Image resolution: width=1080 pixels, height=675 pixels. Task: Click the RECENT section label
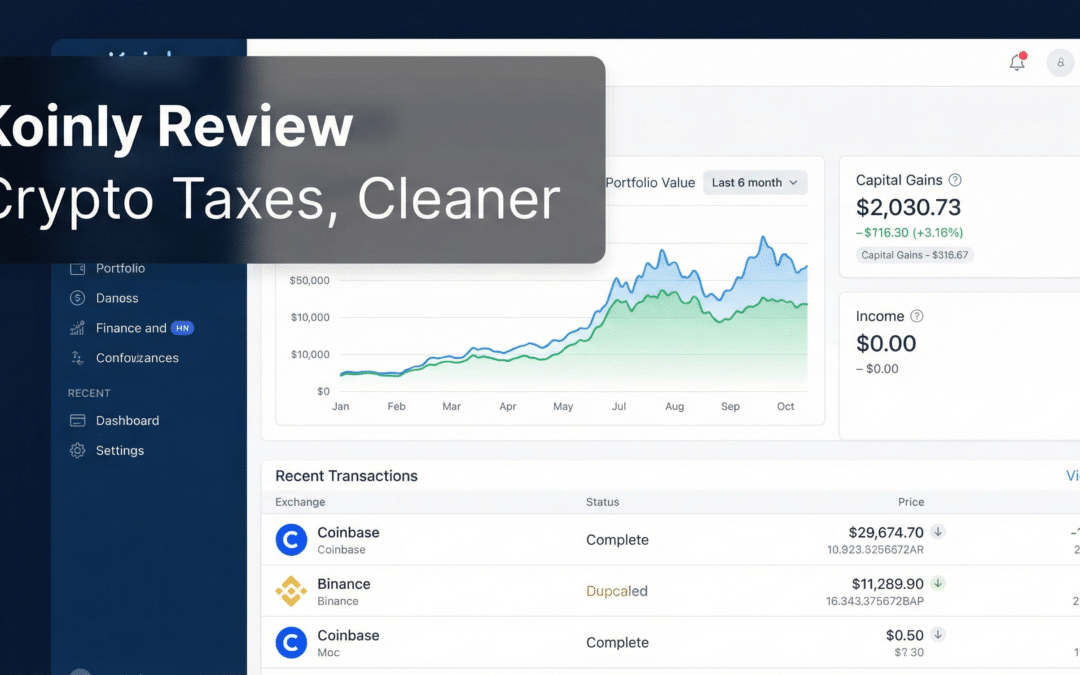(x=89, y=393)
